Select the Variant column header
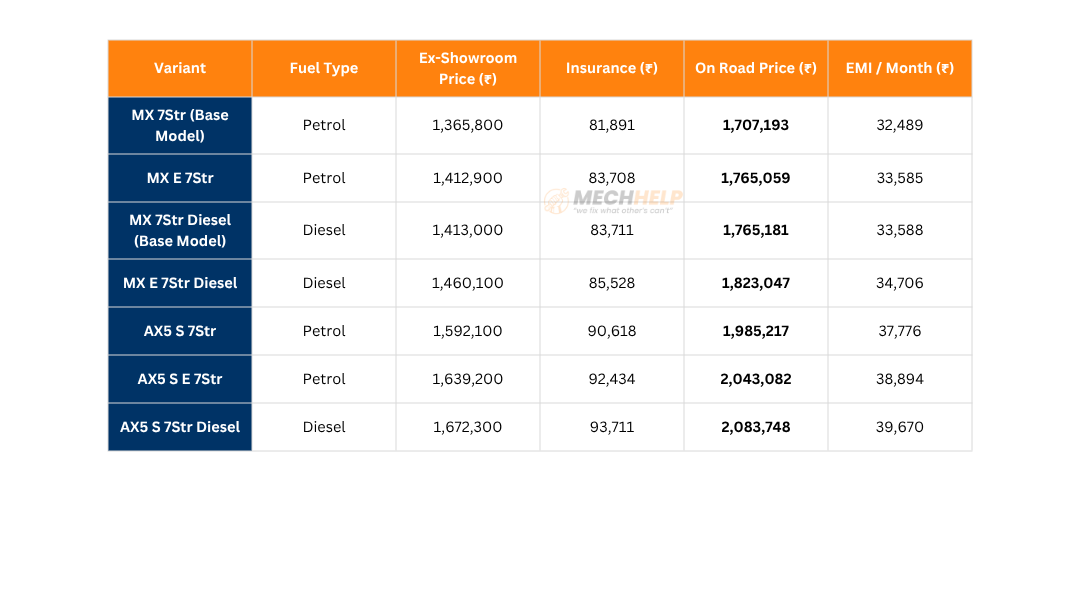The image size is (1080, 608). click(180, 68)
